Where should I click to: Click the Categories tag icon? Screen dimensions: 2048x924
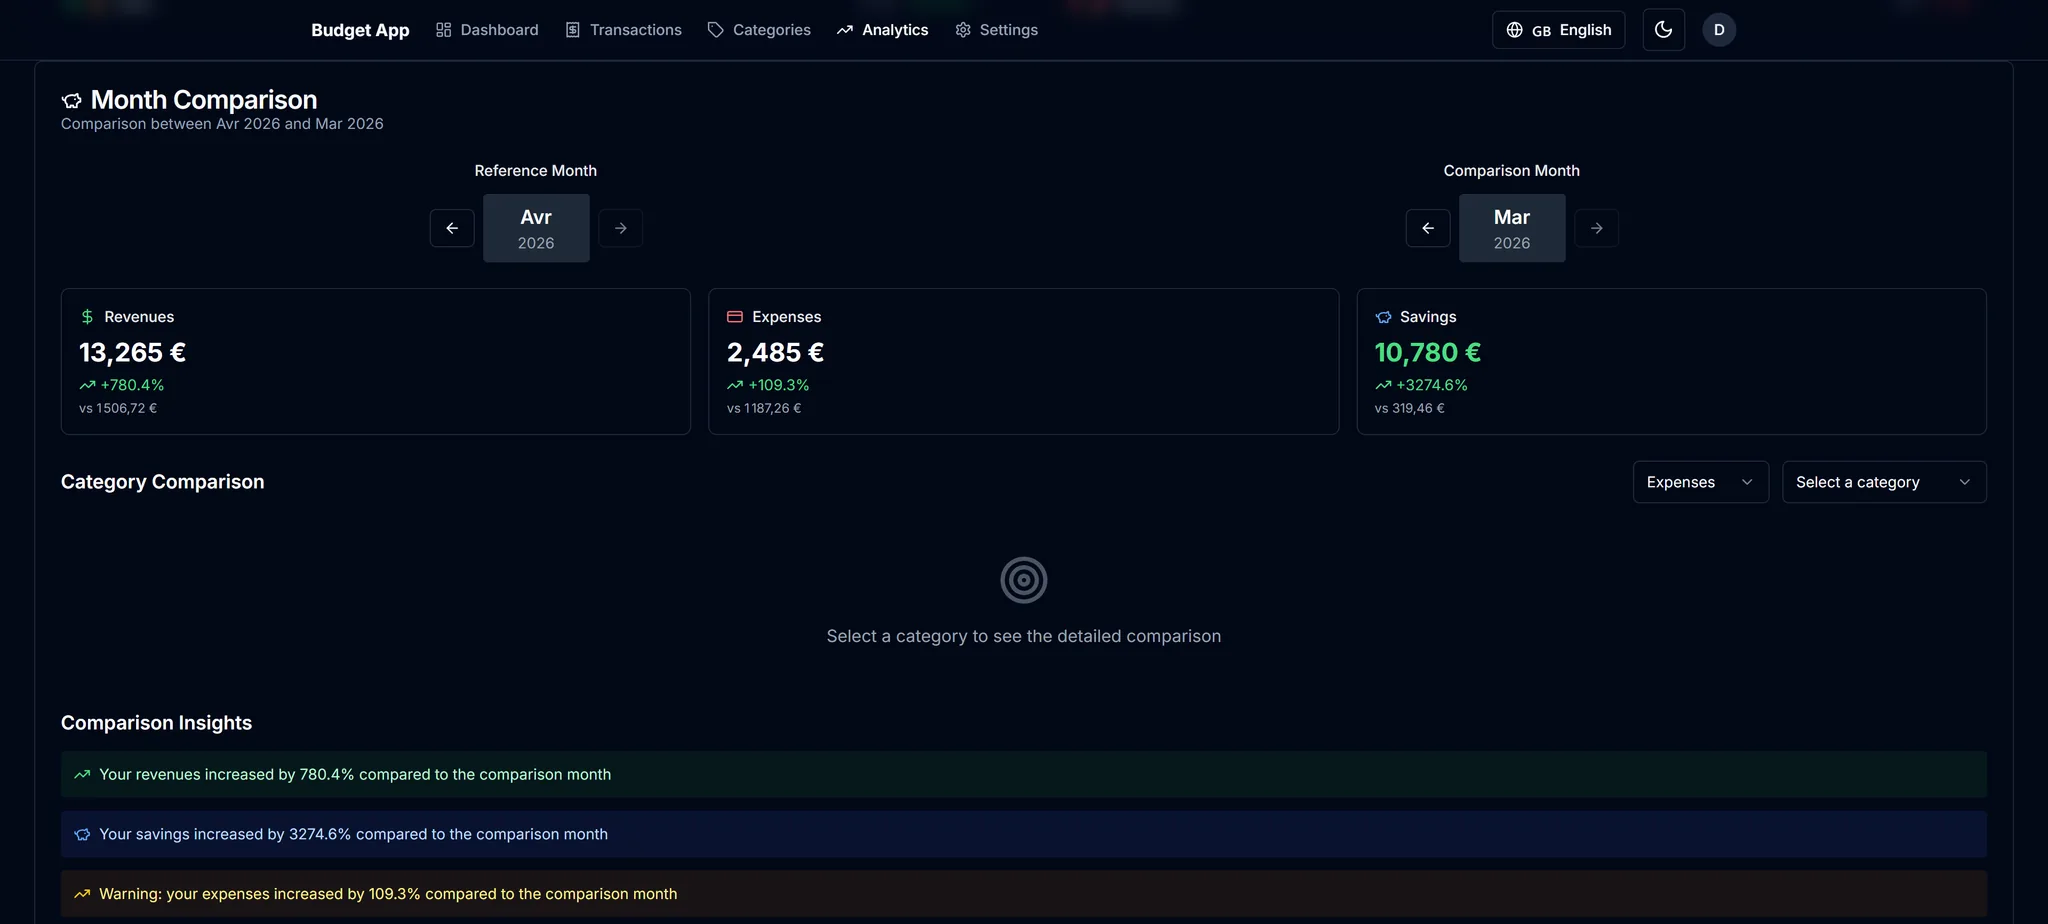tap(715, 30)
